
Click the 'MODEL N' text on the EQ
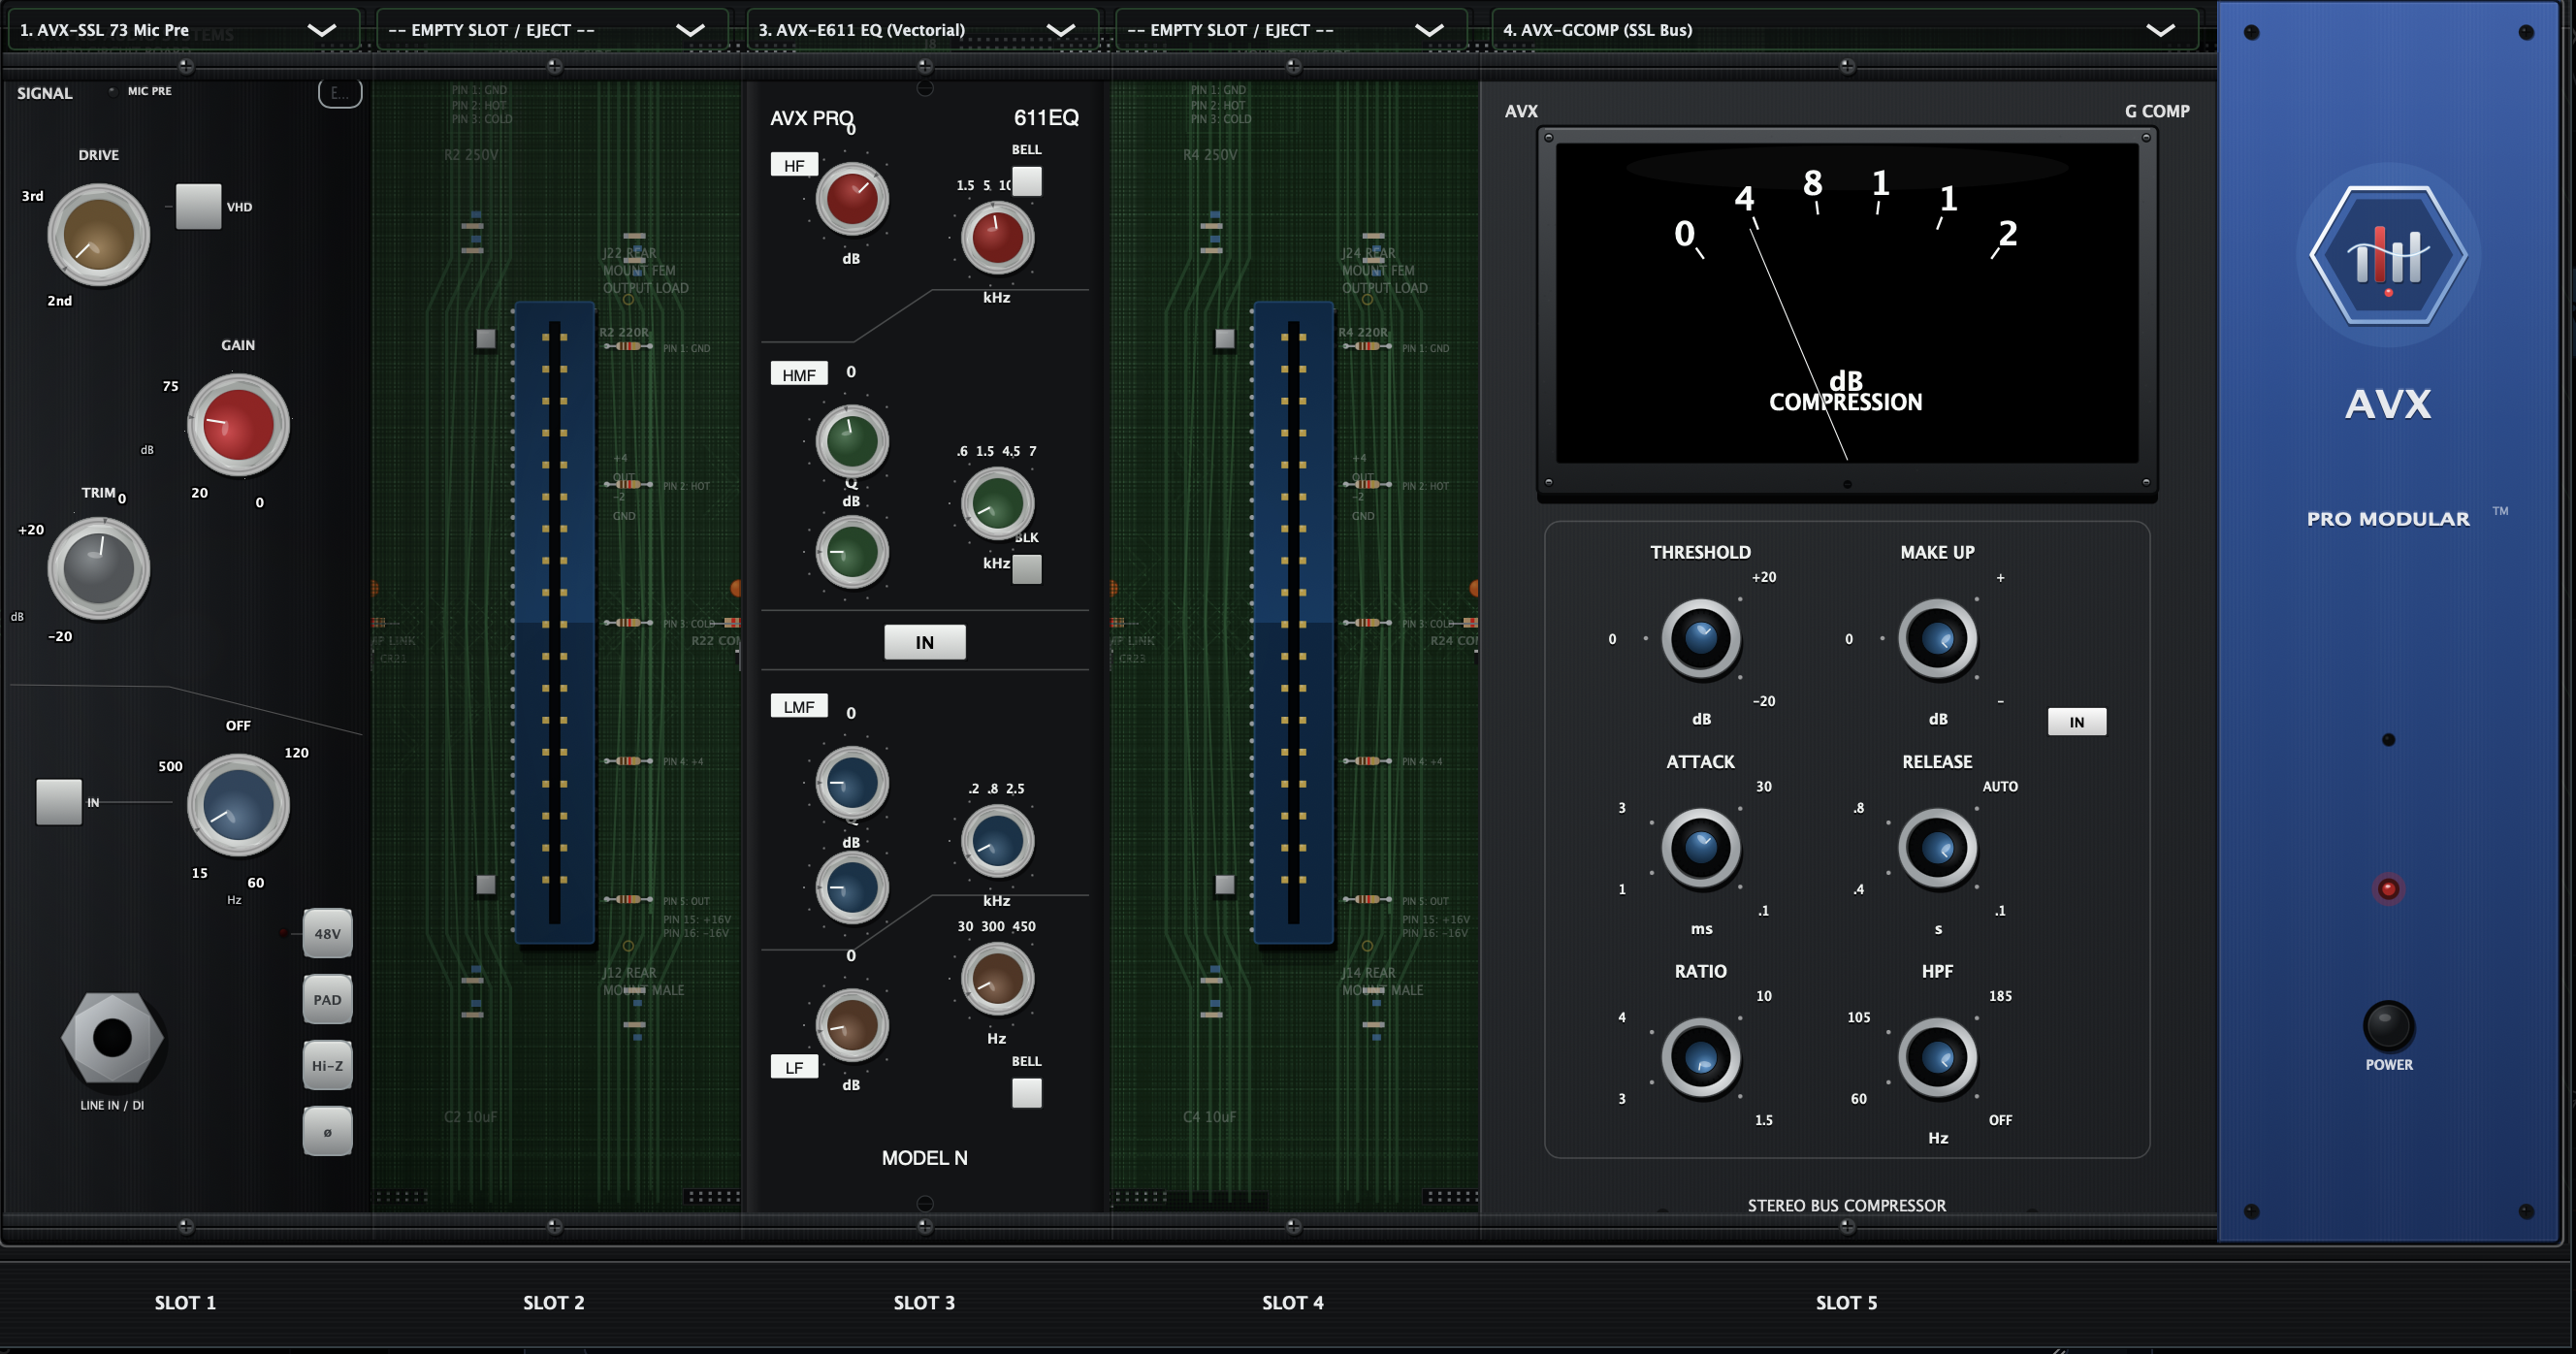(x=924, y=1157)
